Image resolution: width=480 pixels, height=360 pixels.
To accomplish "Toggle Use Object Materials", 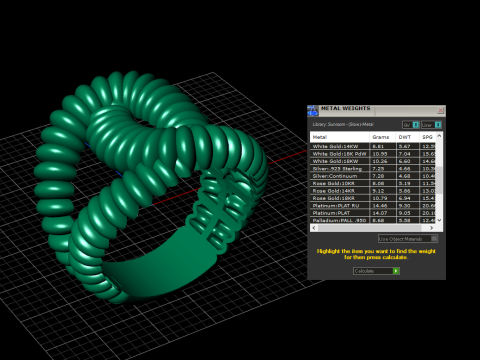I will coord(408,239).
